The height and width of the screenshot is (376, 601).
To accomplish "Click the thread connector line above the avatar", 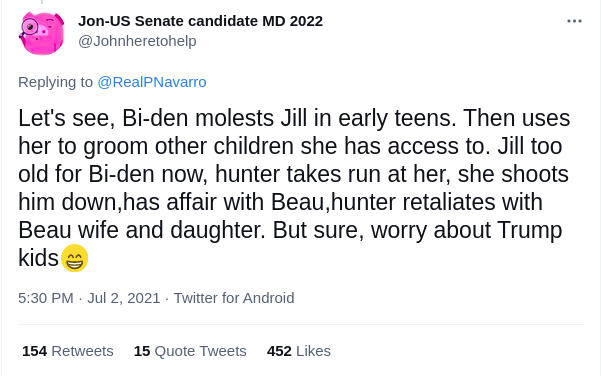I will (42, 2).
